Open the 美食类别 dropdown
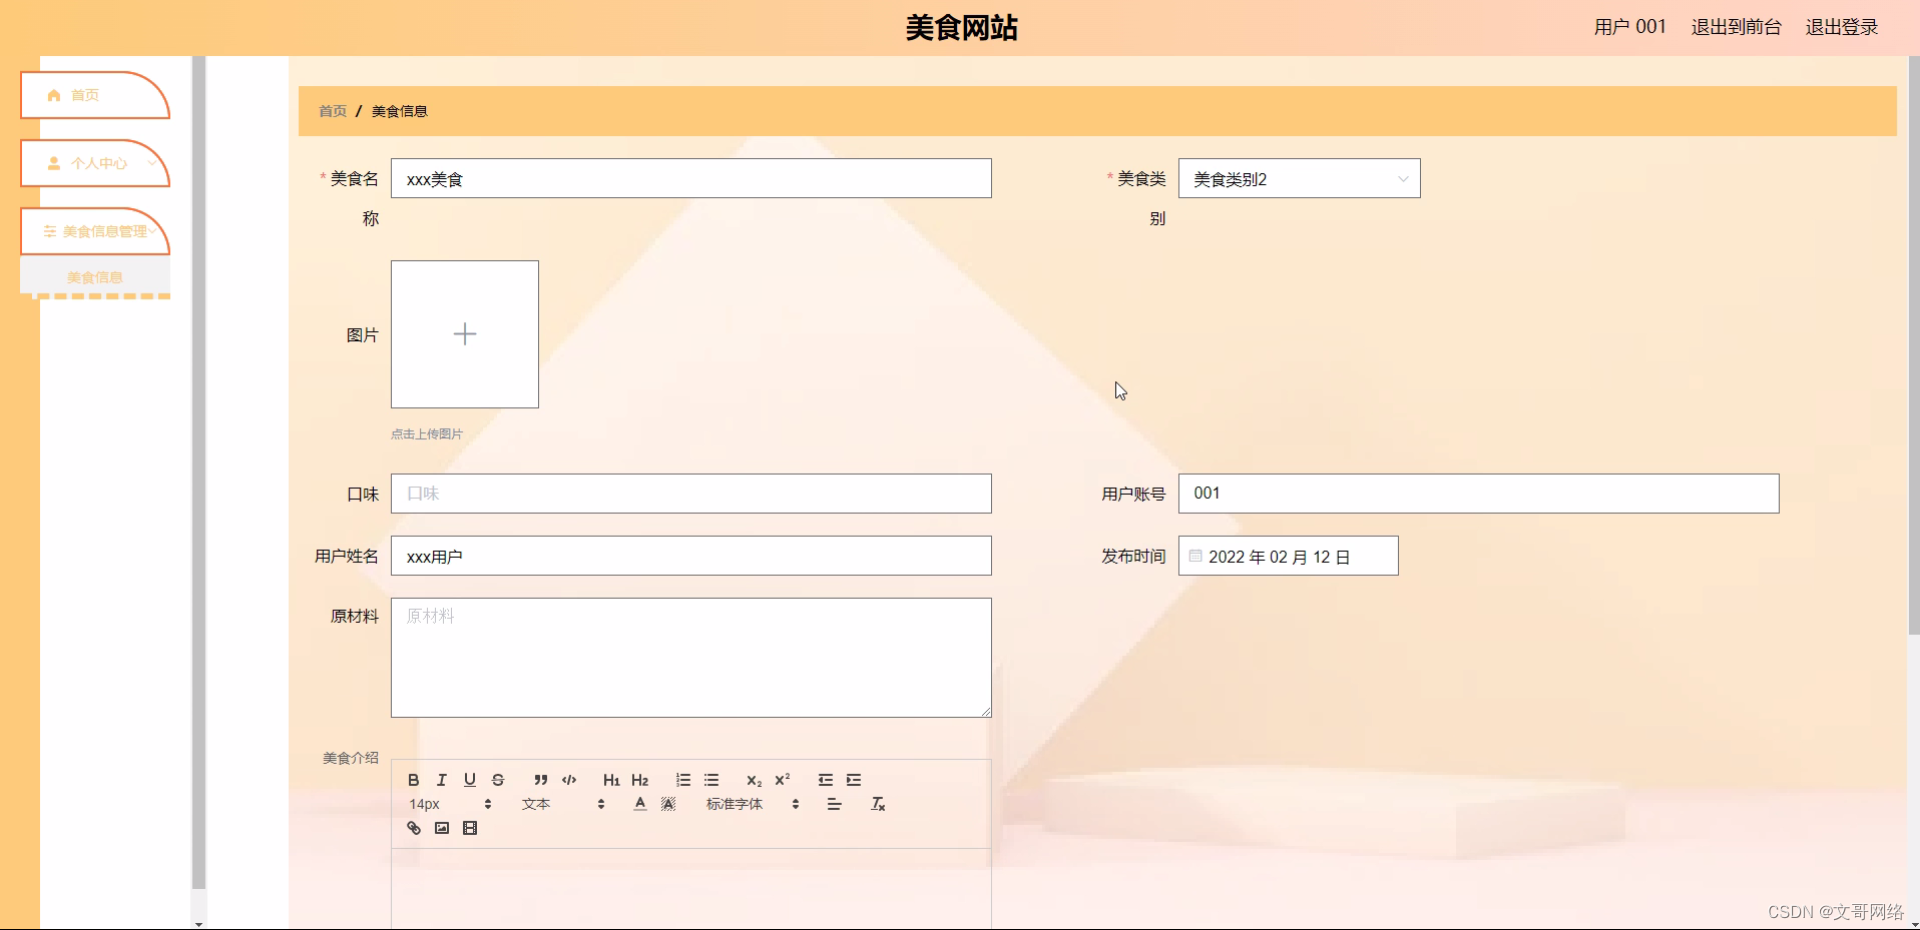 pos(1299,178)
